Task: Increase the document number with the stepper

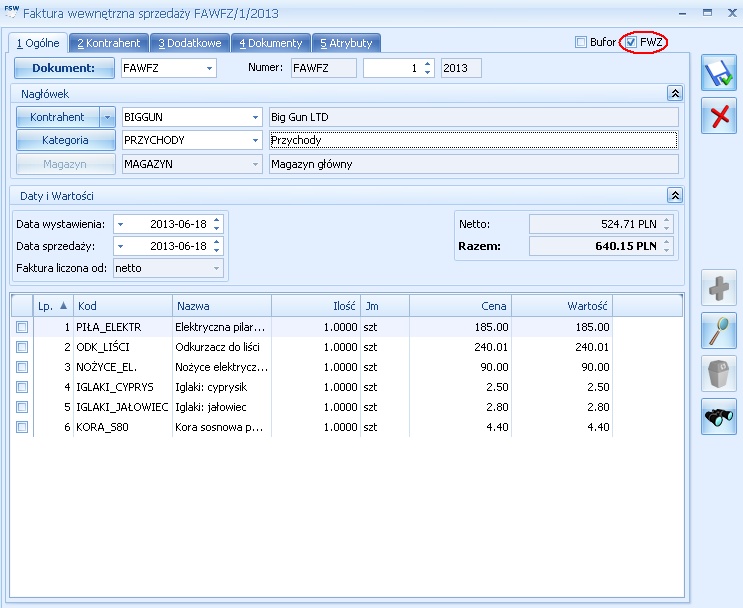Action: [427, 64]
